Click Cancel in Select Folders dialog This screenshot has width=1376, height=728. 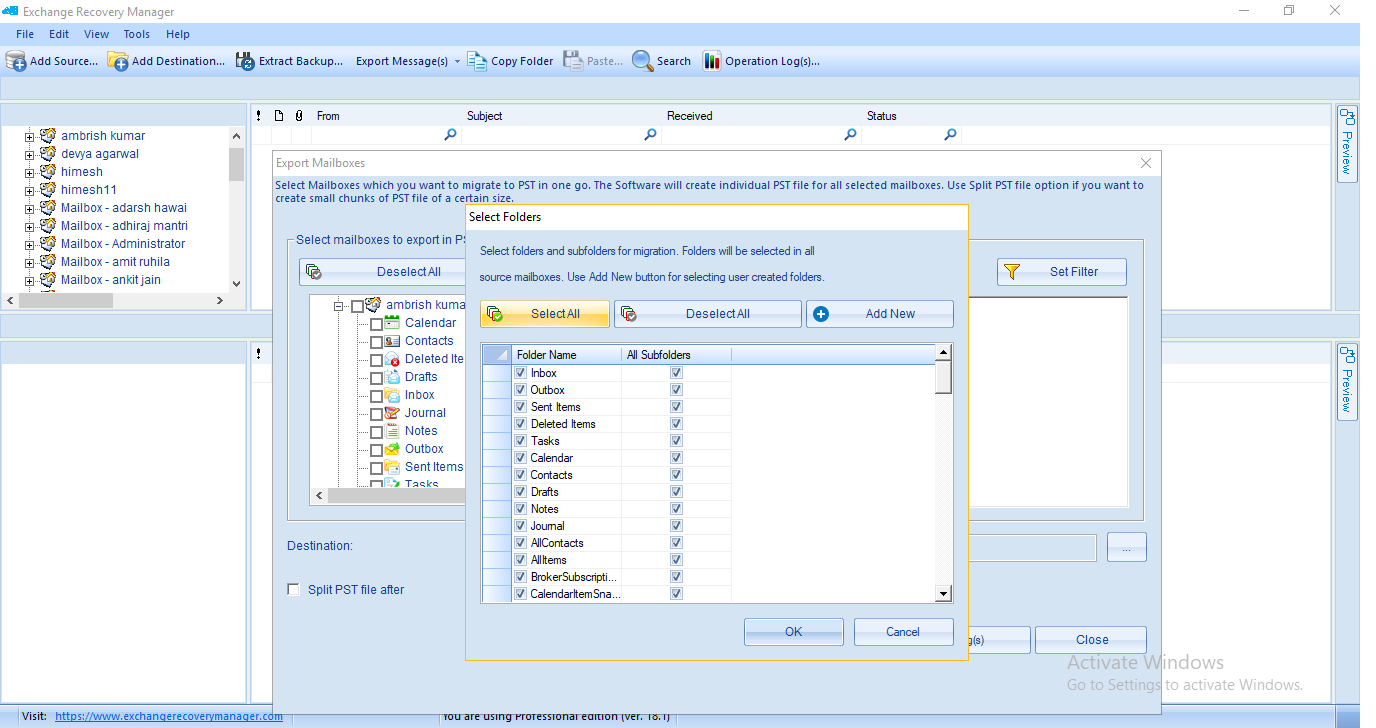tap(903, 632)
